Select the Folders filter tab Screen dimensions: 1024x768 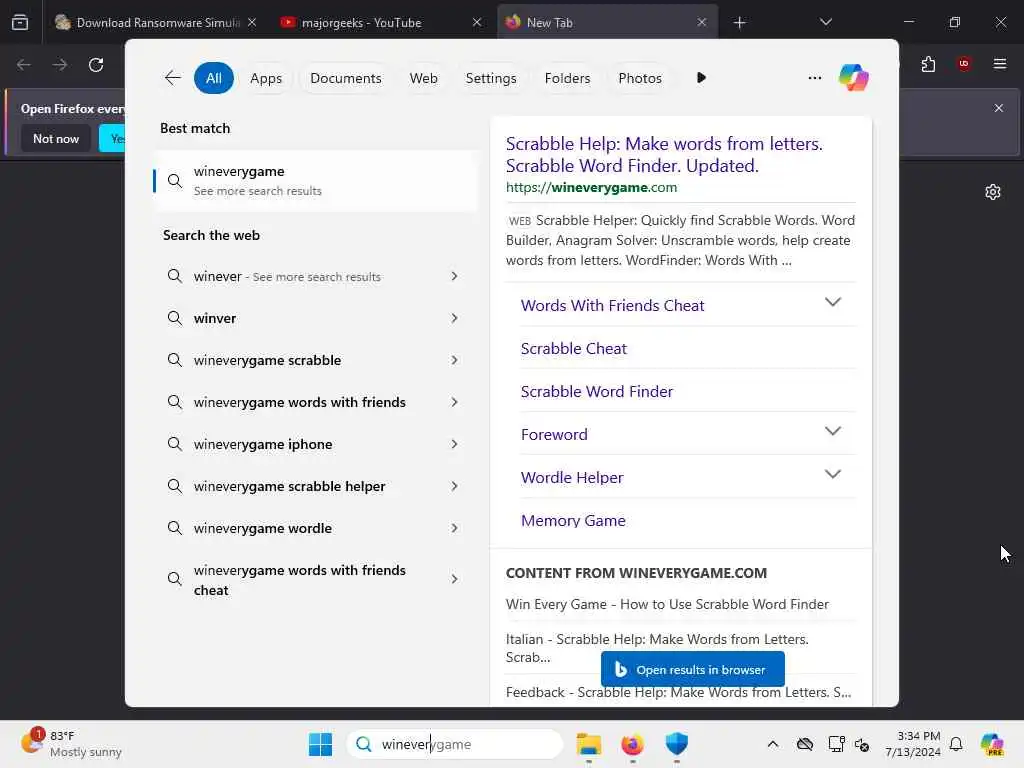coord(567,78)
